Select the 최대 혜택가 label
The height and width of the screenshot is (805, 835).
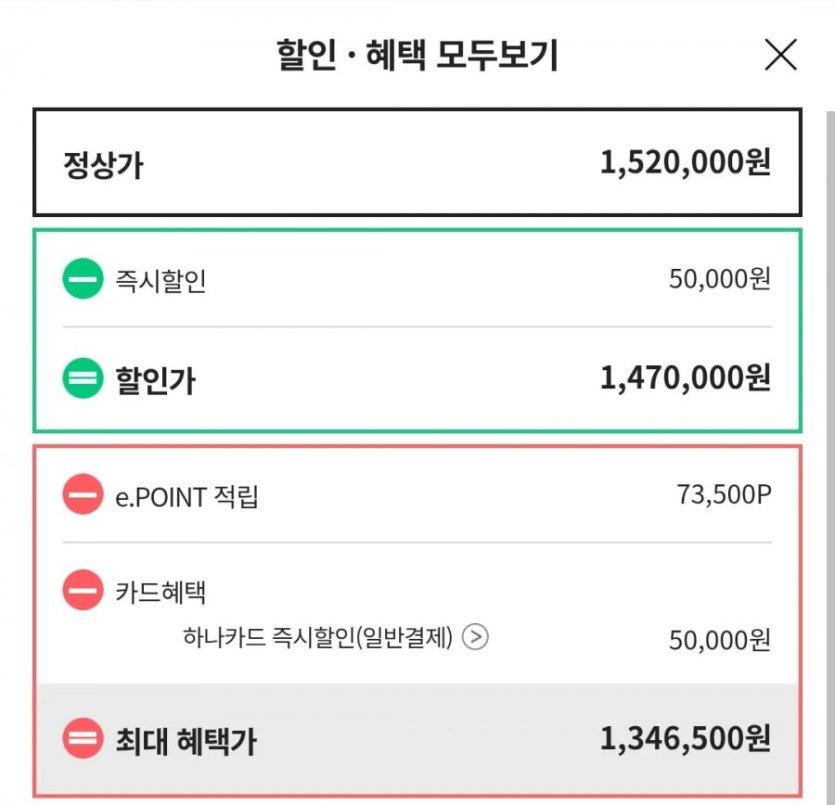(x=187, y=741)
